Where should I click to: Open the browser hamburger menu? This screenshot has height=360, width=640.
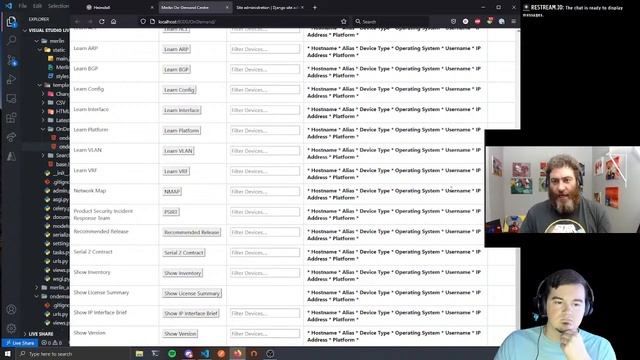click(513, 22)
